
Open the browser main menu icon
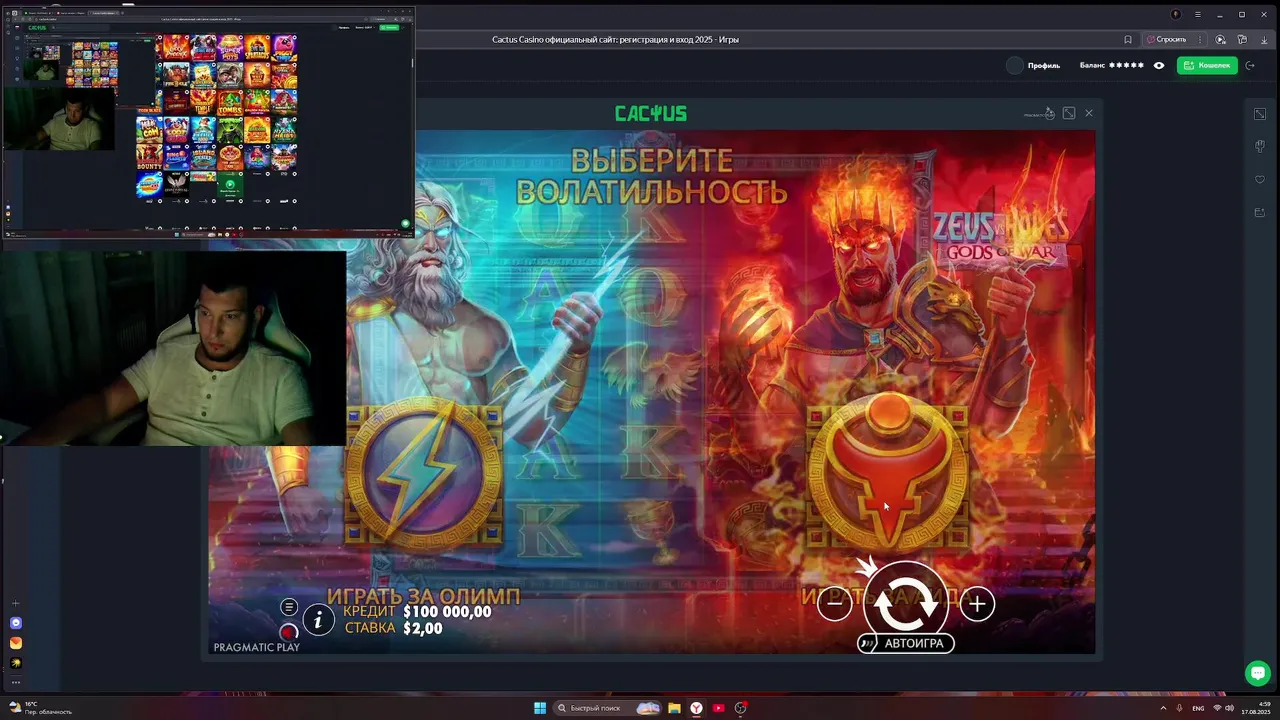tap(1197, 14)
